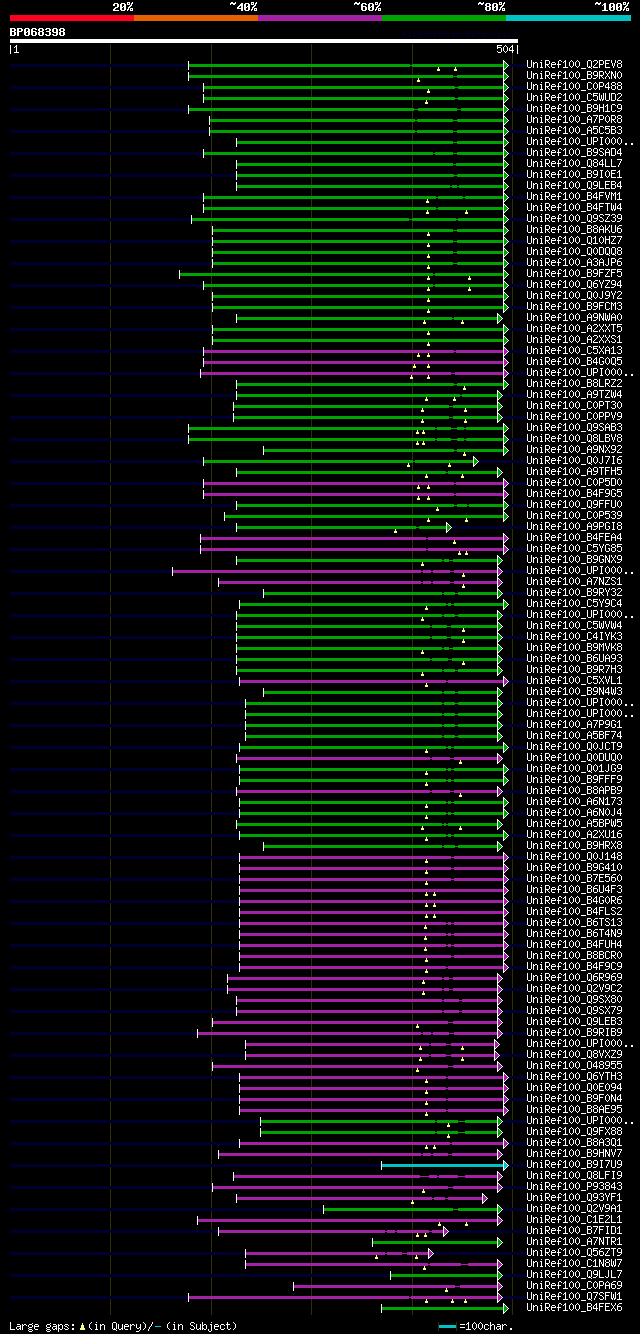Open hit UniRef100_C5XVL1
640x1334 pixels.
tap(574, 680)
